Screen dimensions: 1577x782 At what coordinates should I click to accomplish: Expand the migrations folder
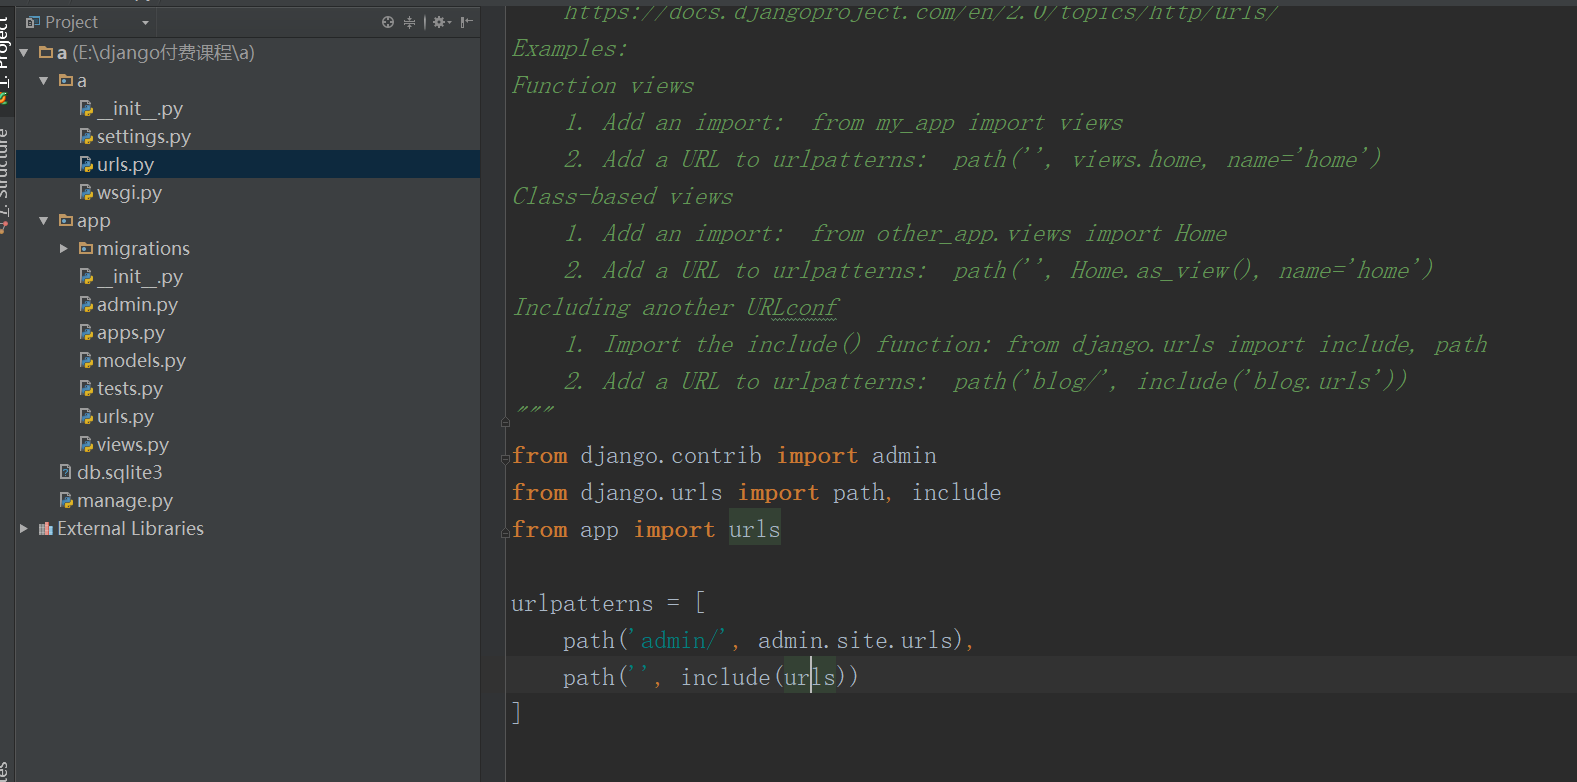(x=64, y=248)
